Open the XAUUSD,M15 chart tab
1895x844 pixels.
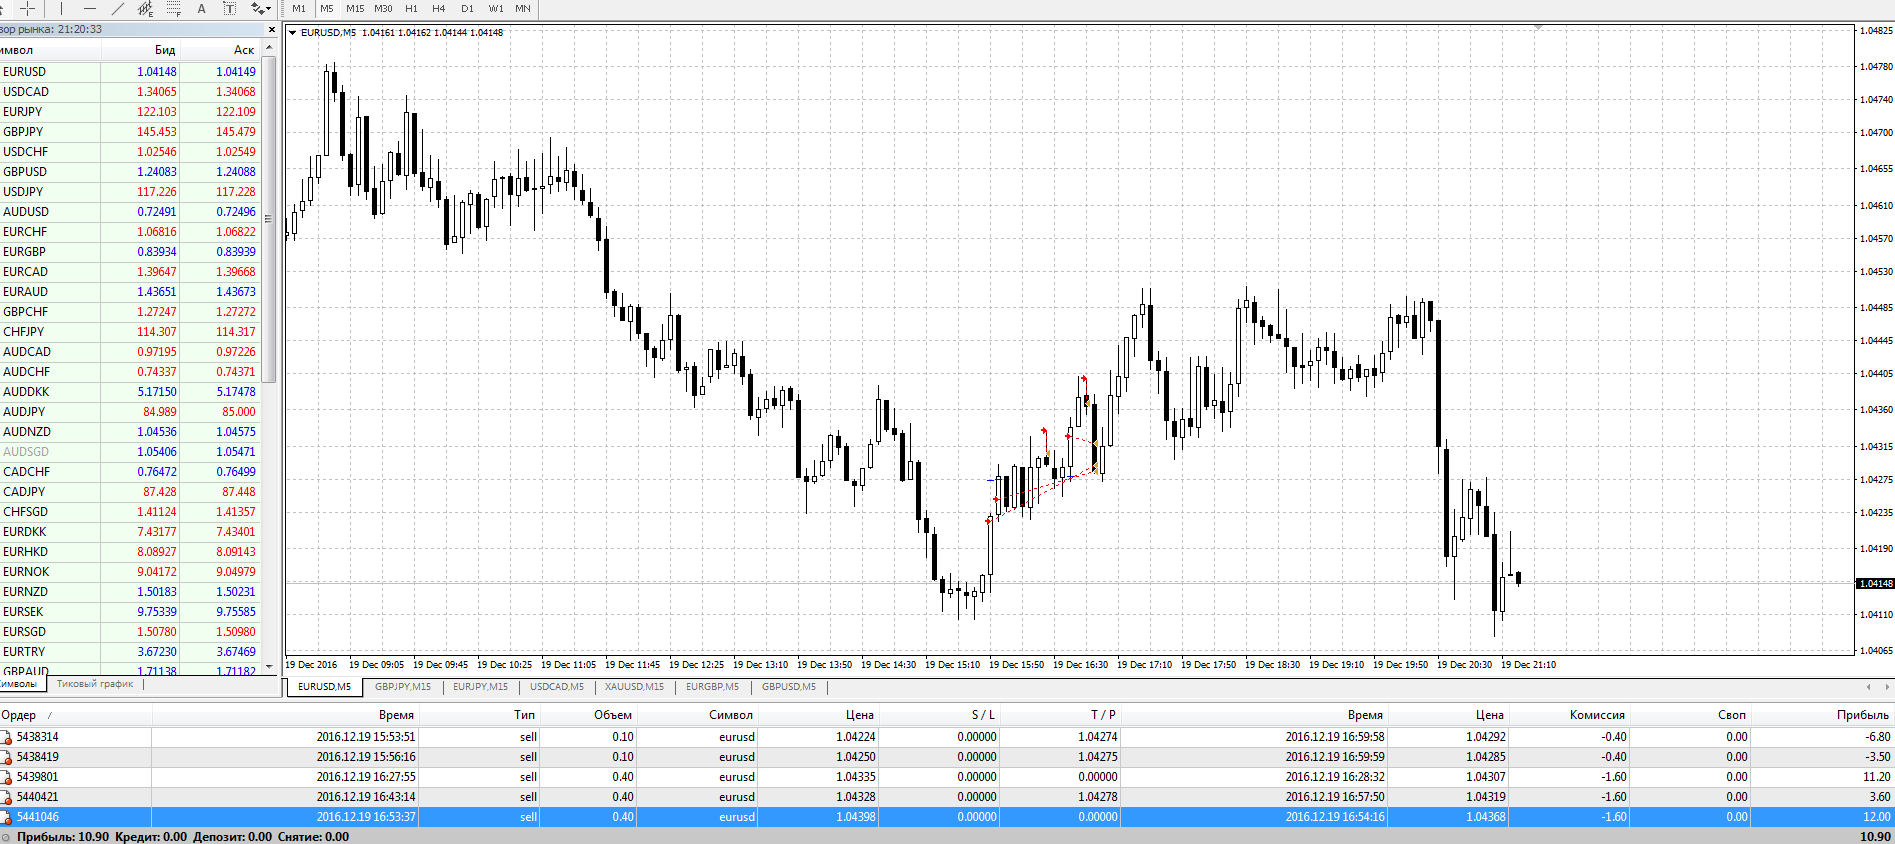(x=634, y=687)
